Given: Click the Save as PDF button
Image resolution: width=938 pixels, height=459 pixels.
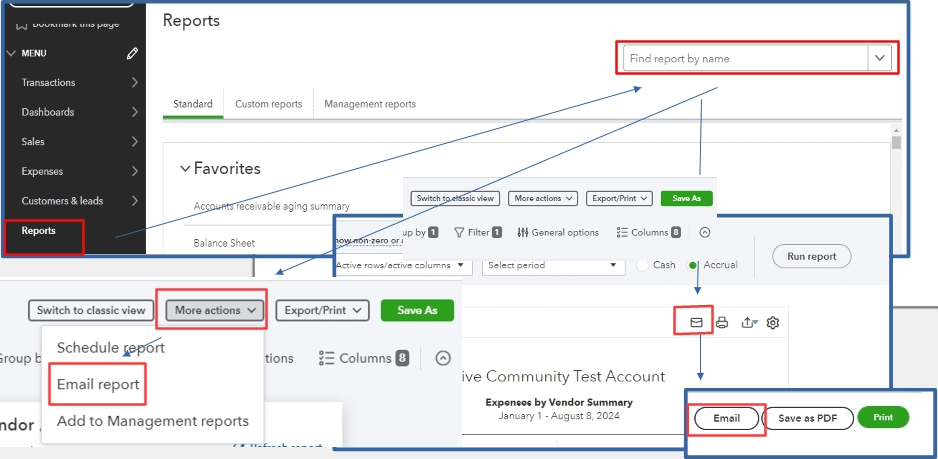Looking at the screenshot, I should coord(808,418).
